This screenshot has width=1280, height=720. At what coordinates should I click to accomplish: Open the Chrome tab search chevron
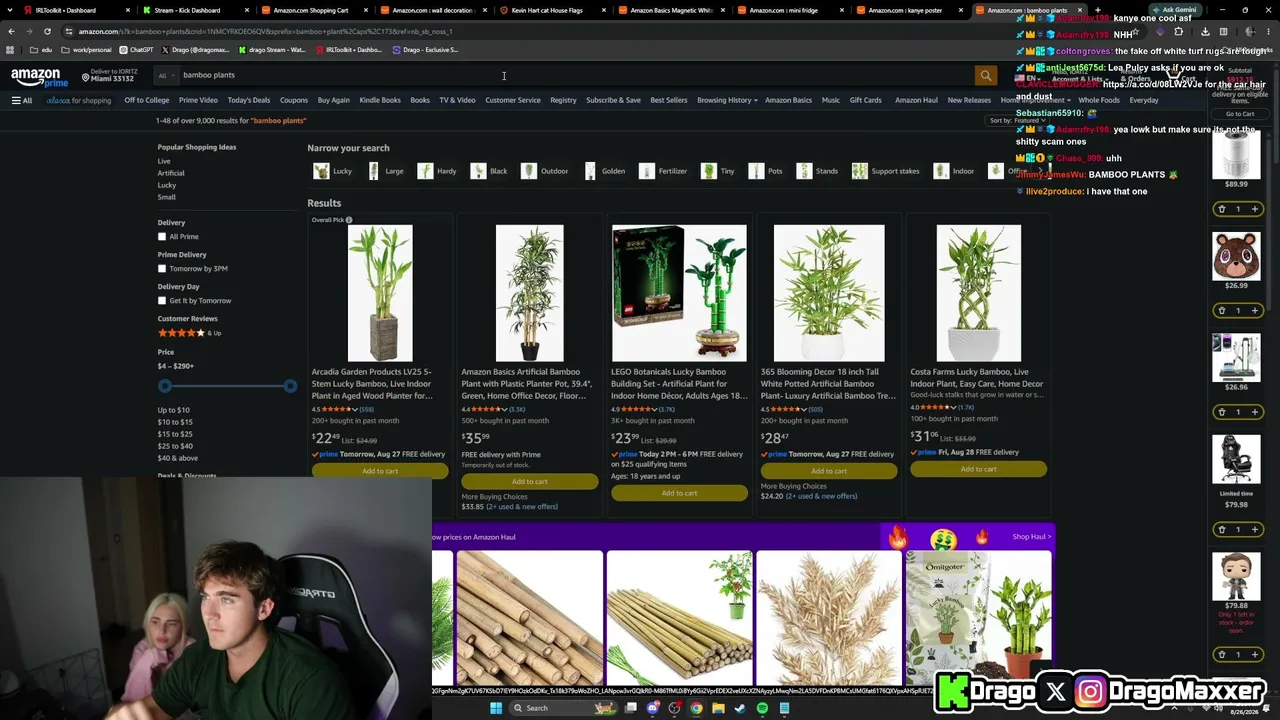click(x=11, y=10)
